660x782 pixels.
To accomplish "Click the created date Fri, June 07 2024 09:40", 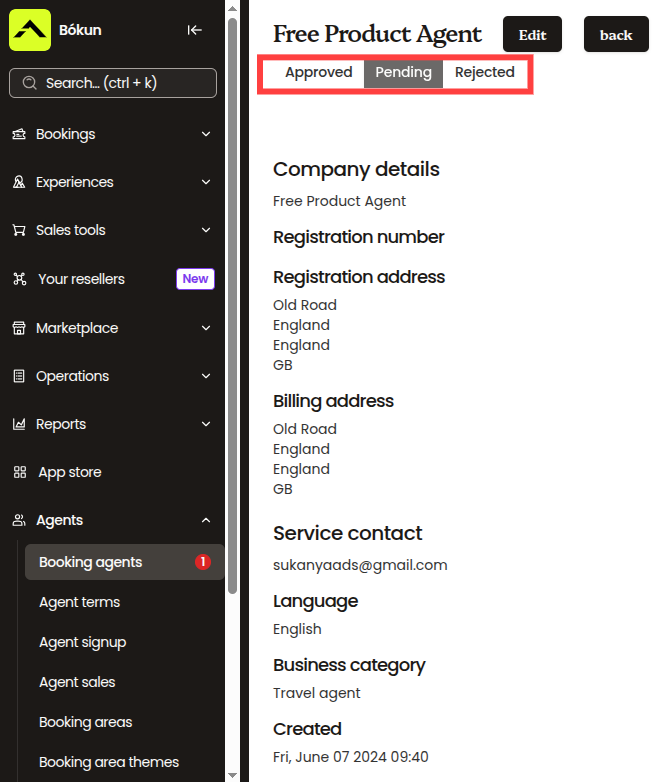I will tap(351, 757).
